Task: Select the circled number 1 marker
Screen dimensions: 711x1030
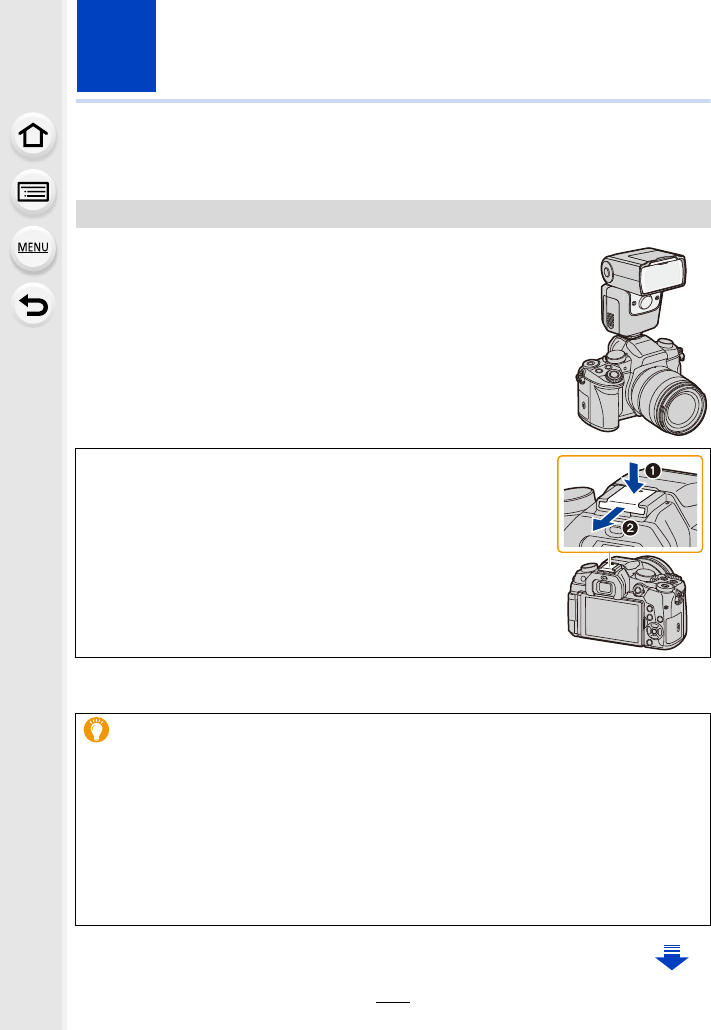Action: click(x=652, y=470)
